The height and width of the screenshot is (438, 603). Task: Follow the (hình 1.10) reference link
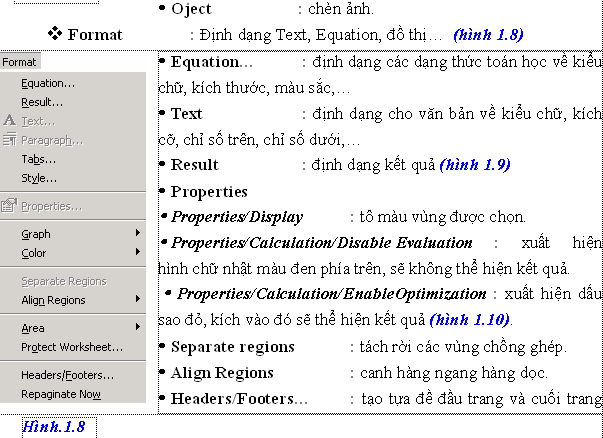(470, 320)
